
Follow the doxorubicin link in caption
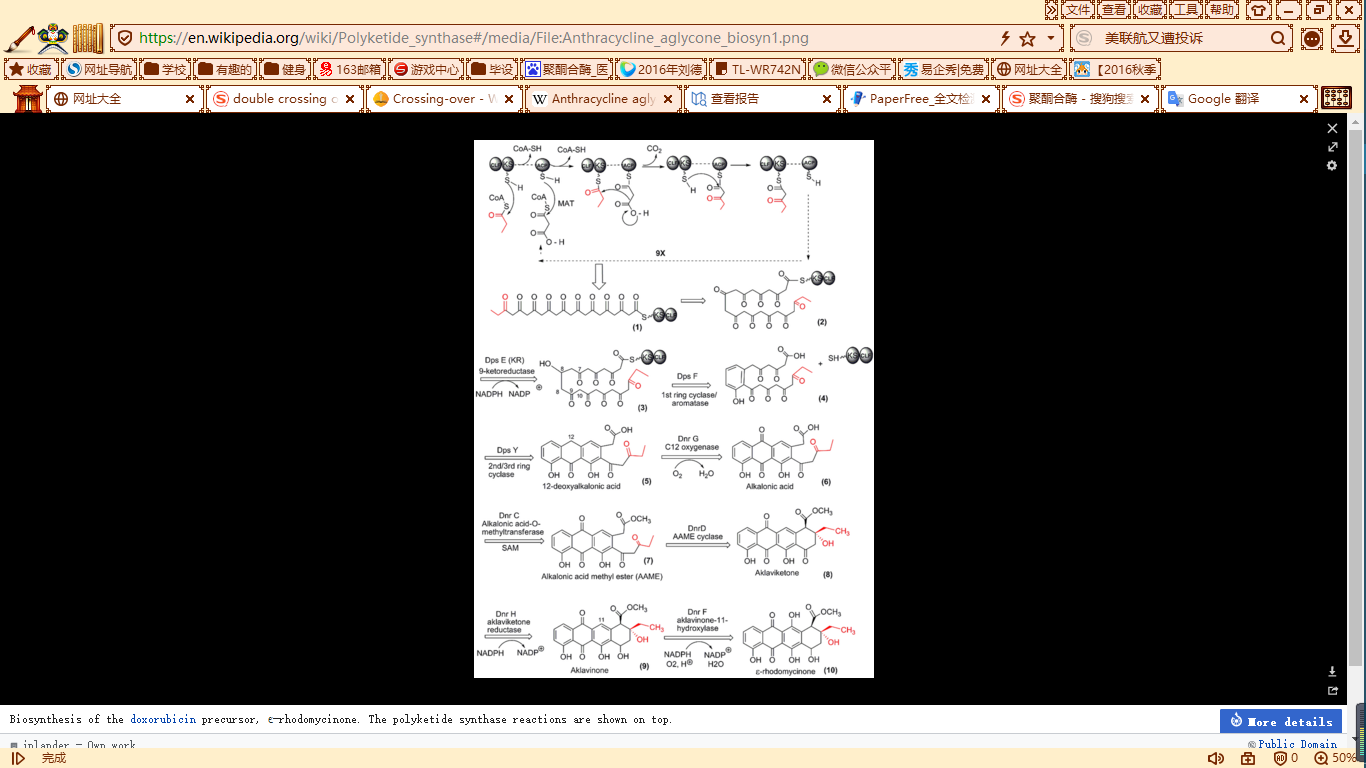(162, 720)
